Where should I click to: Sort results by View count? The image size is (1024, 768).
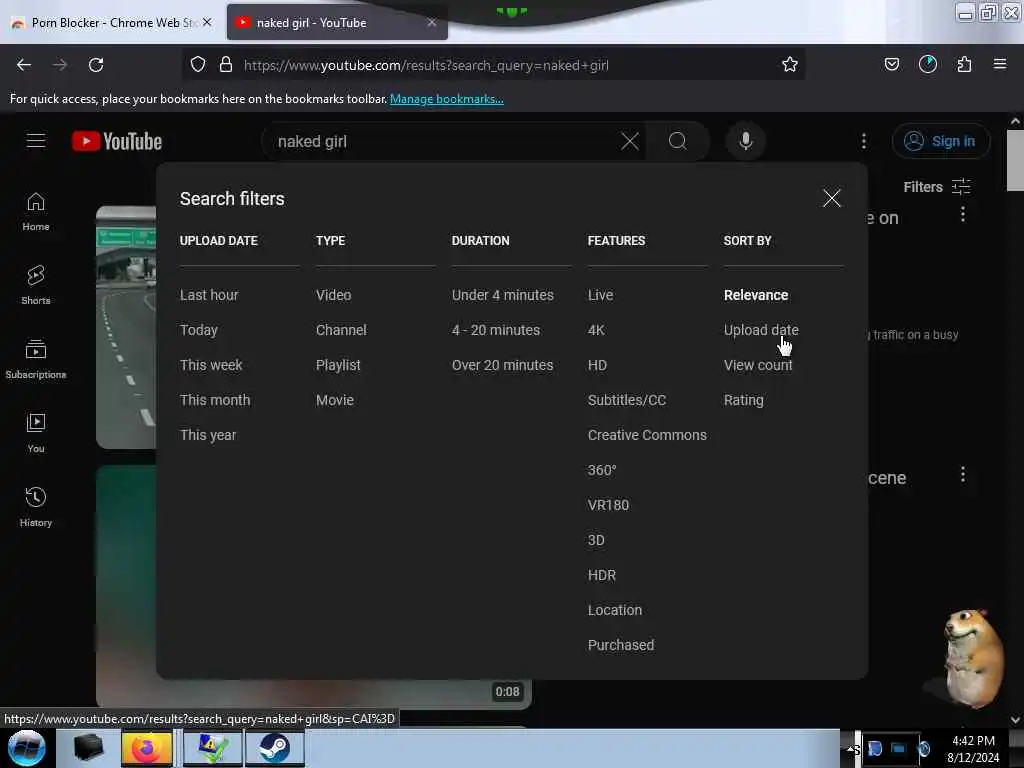pos(758,364)
